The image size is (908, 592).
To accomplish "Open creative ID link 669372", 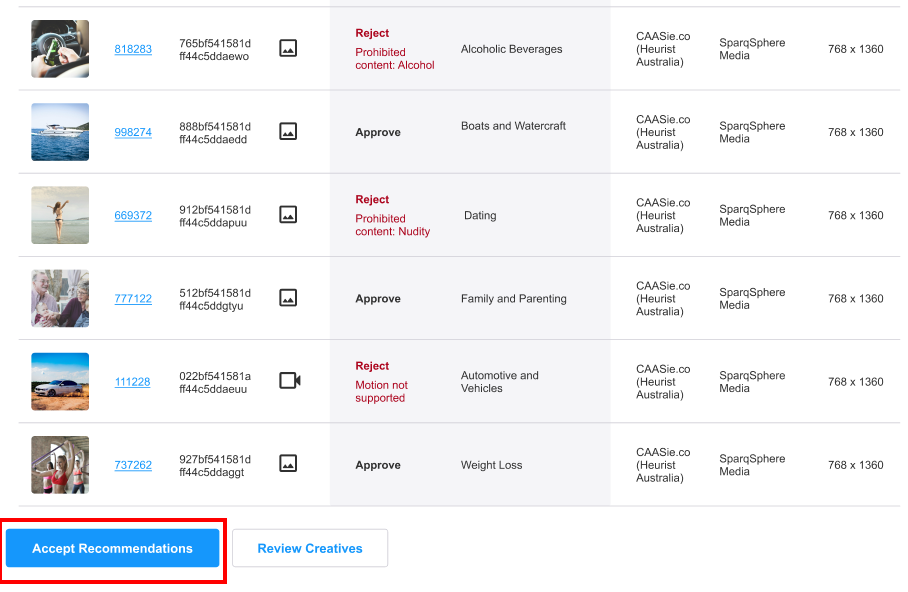I will 133,215.
